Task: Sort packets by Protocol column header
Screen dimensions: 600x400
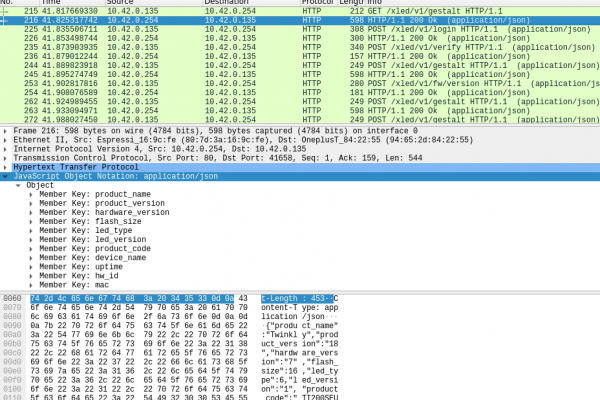Action: click(x=319, y=2)
